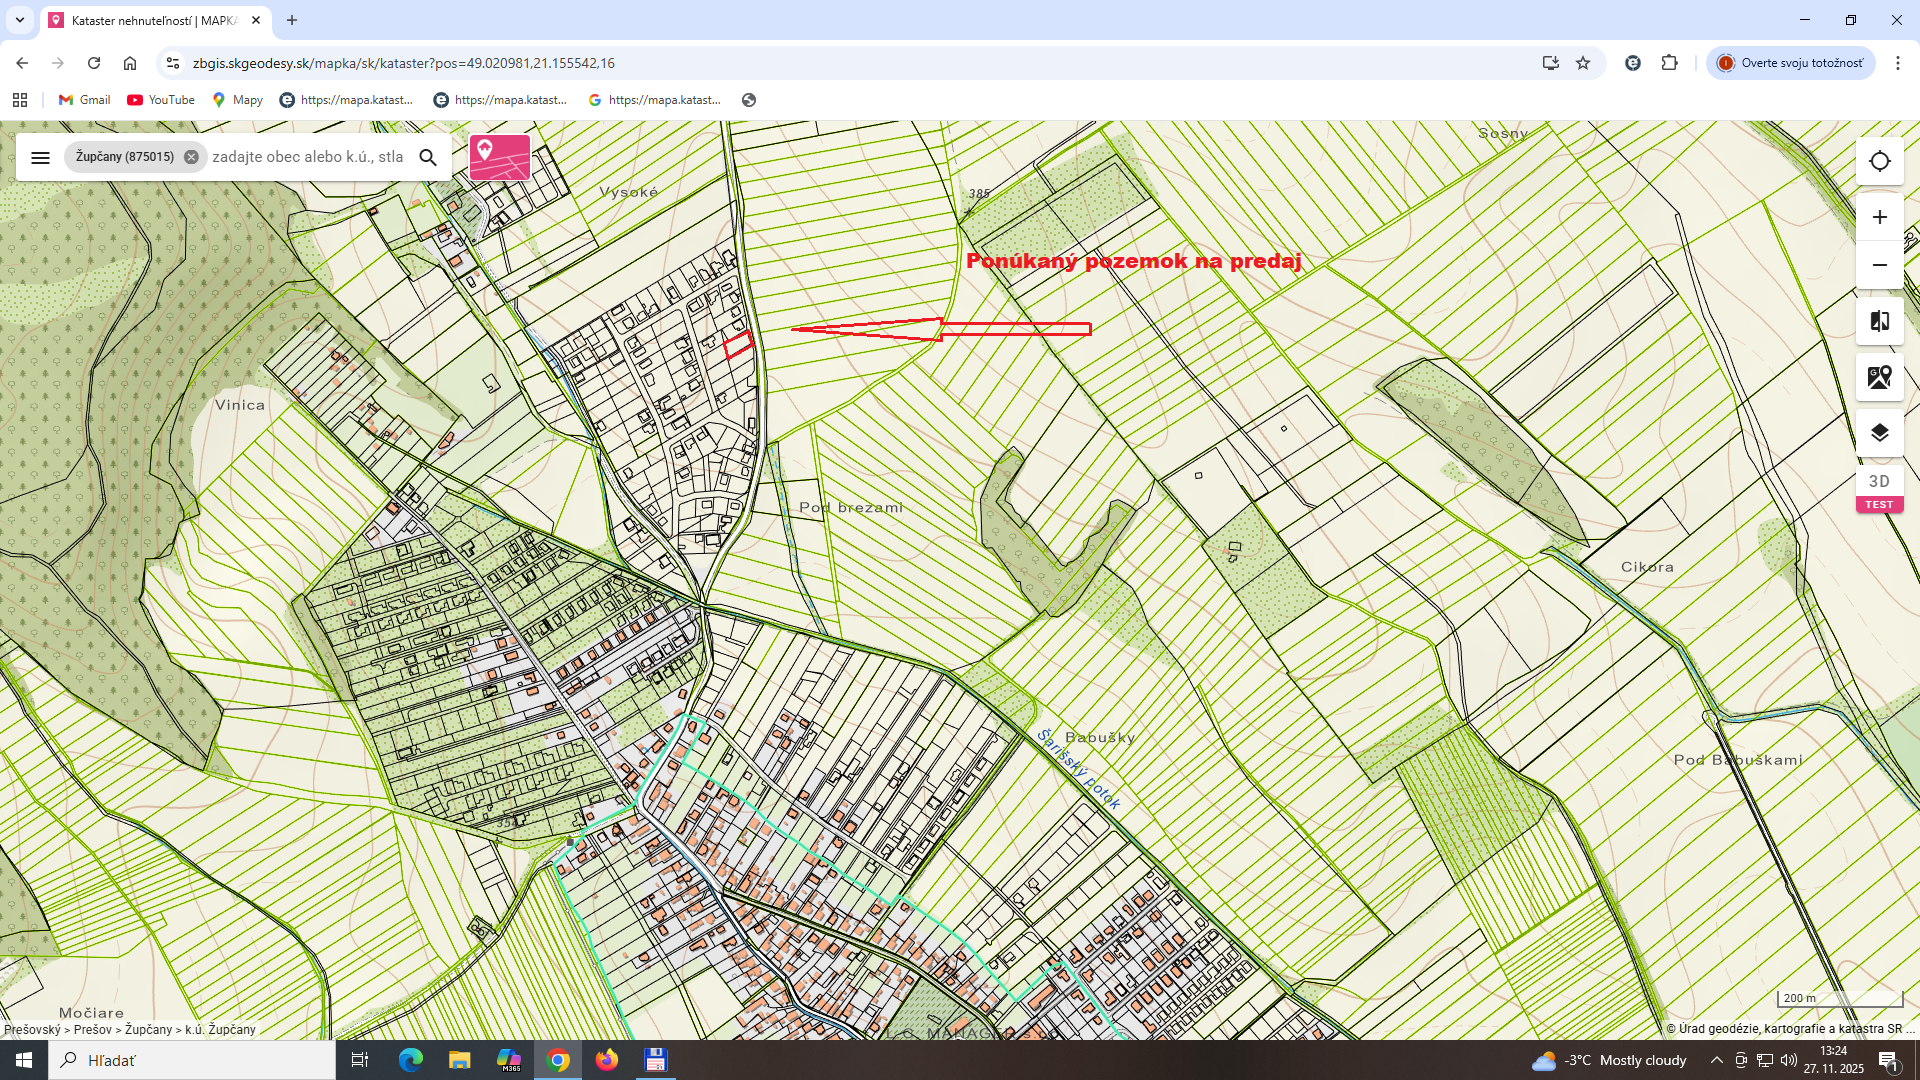Switch to orthophoto imagery view
Image resolution: width=1920 pixels, height=1080 pixels.
point(1879,377)
